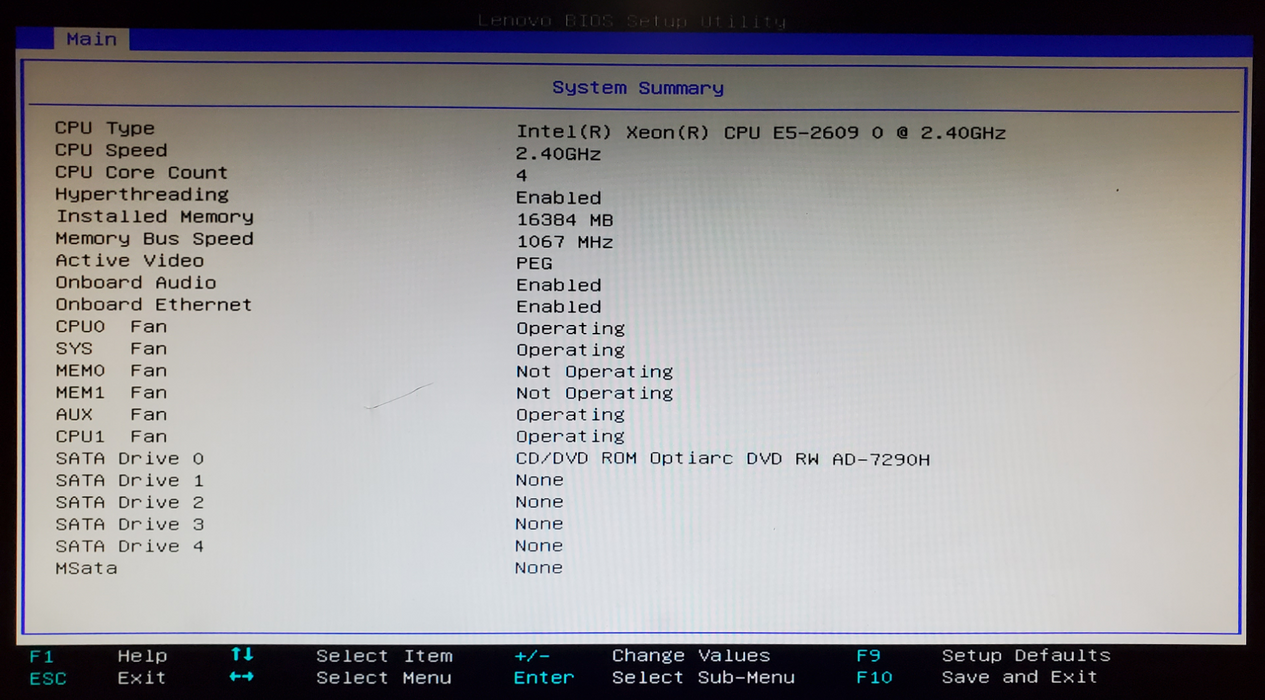Click the CPU Type row label
Image resolution: width=1265 pixels, height=700 pixels.
[105, 128]
